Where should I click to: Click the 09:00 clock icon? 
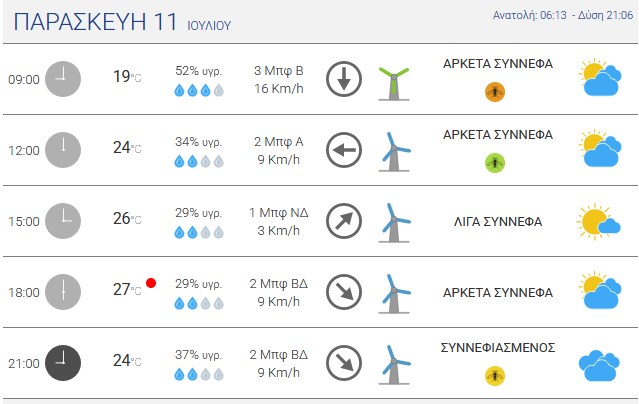[63, 79]
